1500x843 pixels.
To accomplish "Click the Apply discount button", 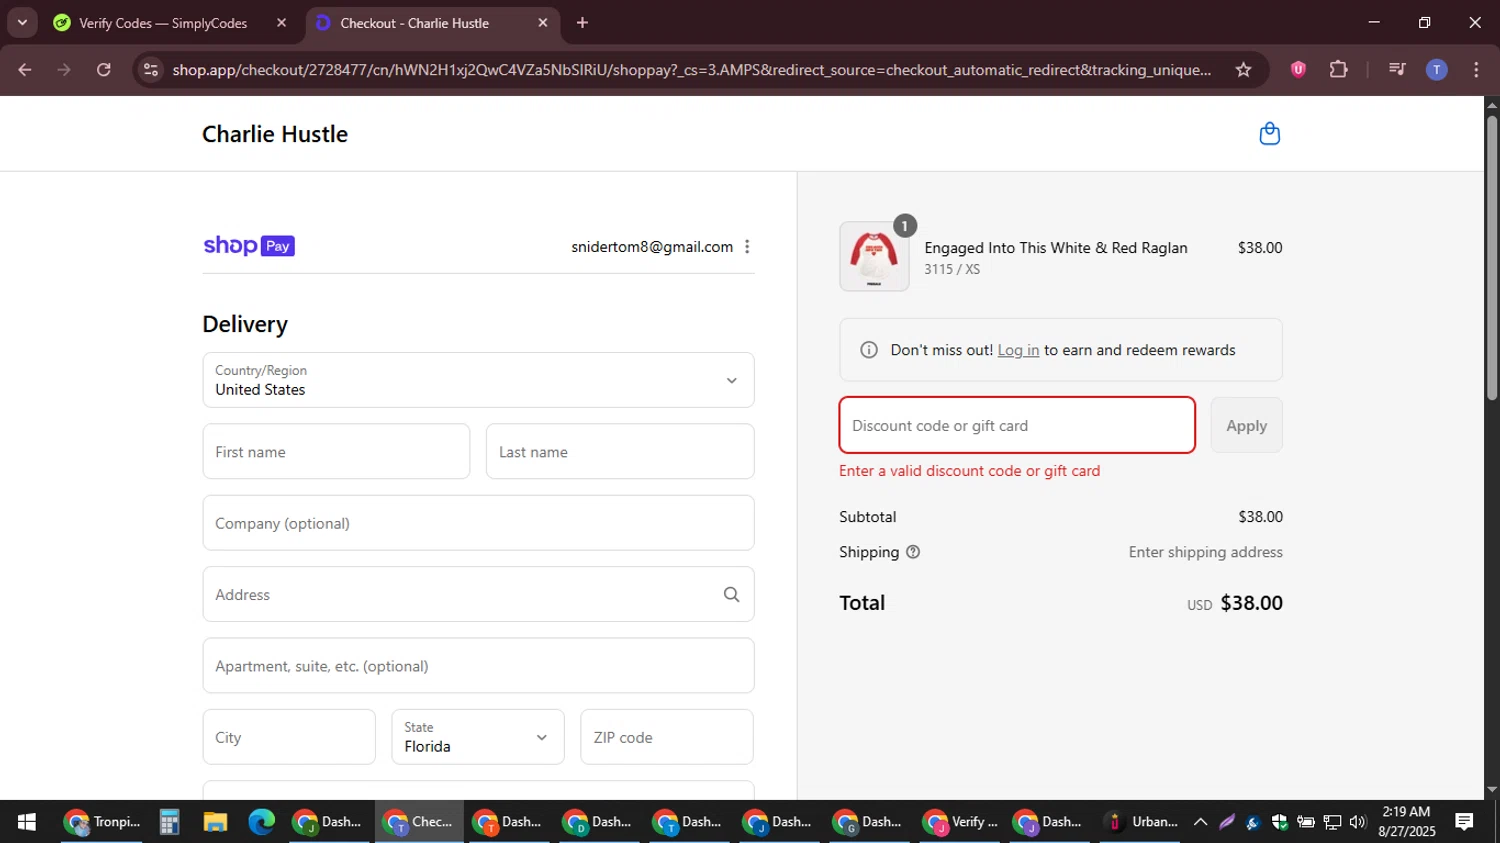I will point(1246,425).
